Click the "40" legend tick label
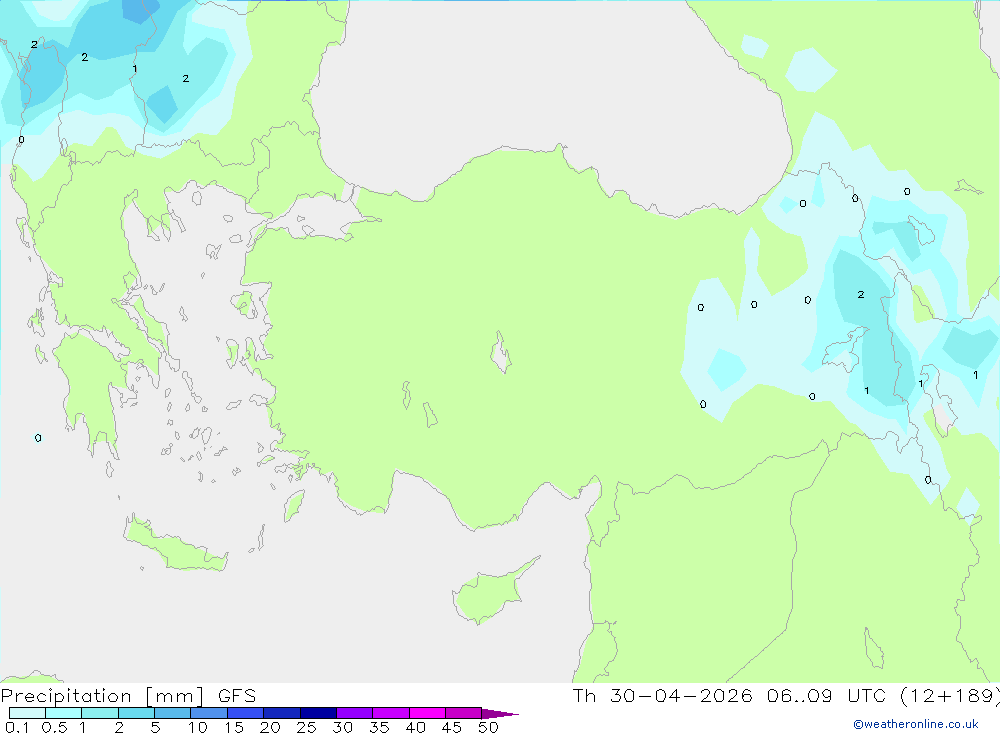 click(416, 727)
